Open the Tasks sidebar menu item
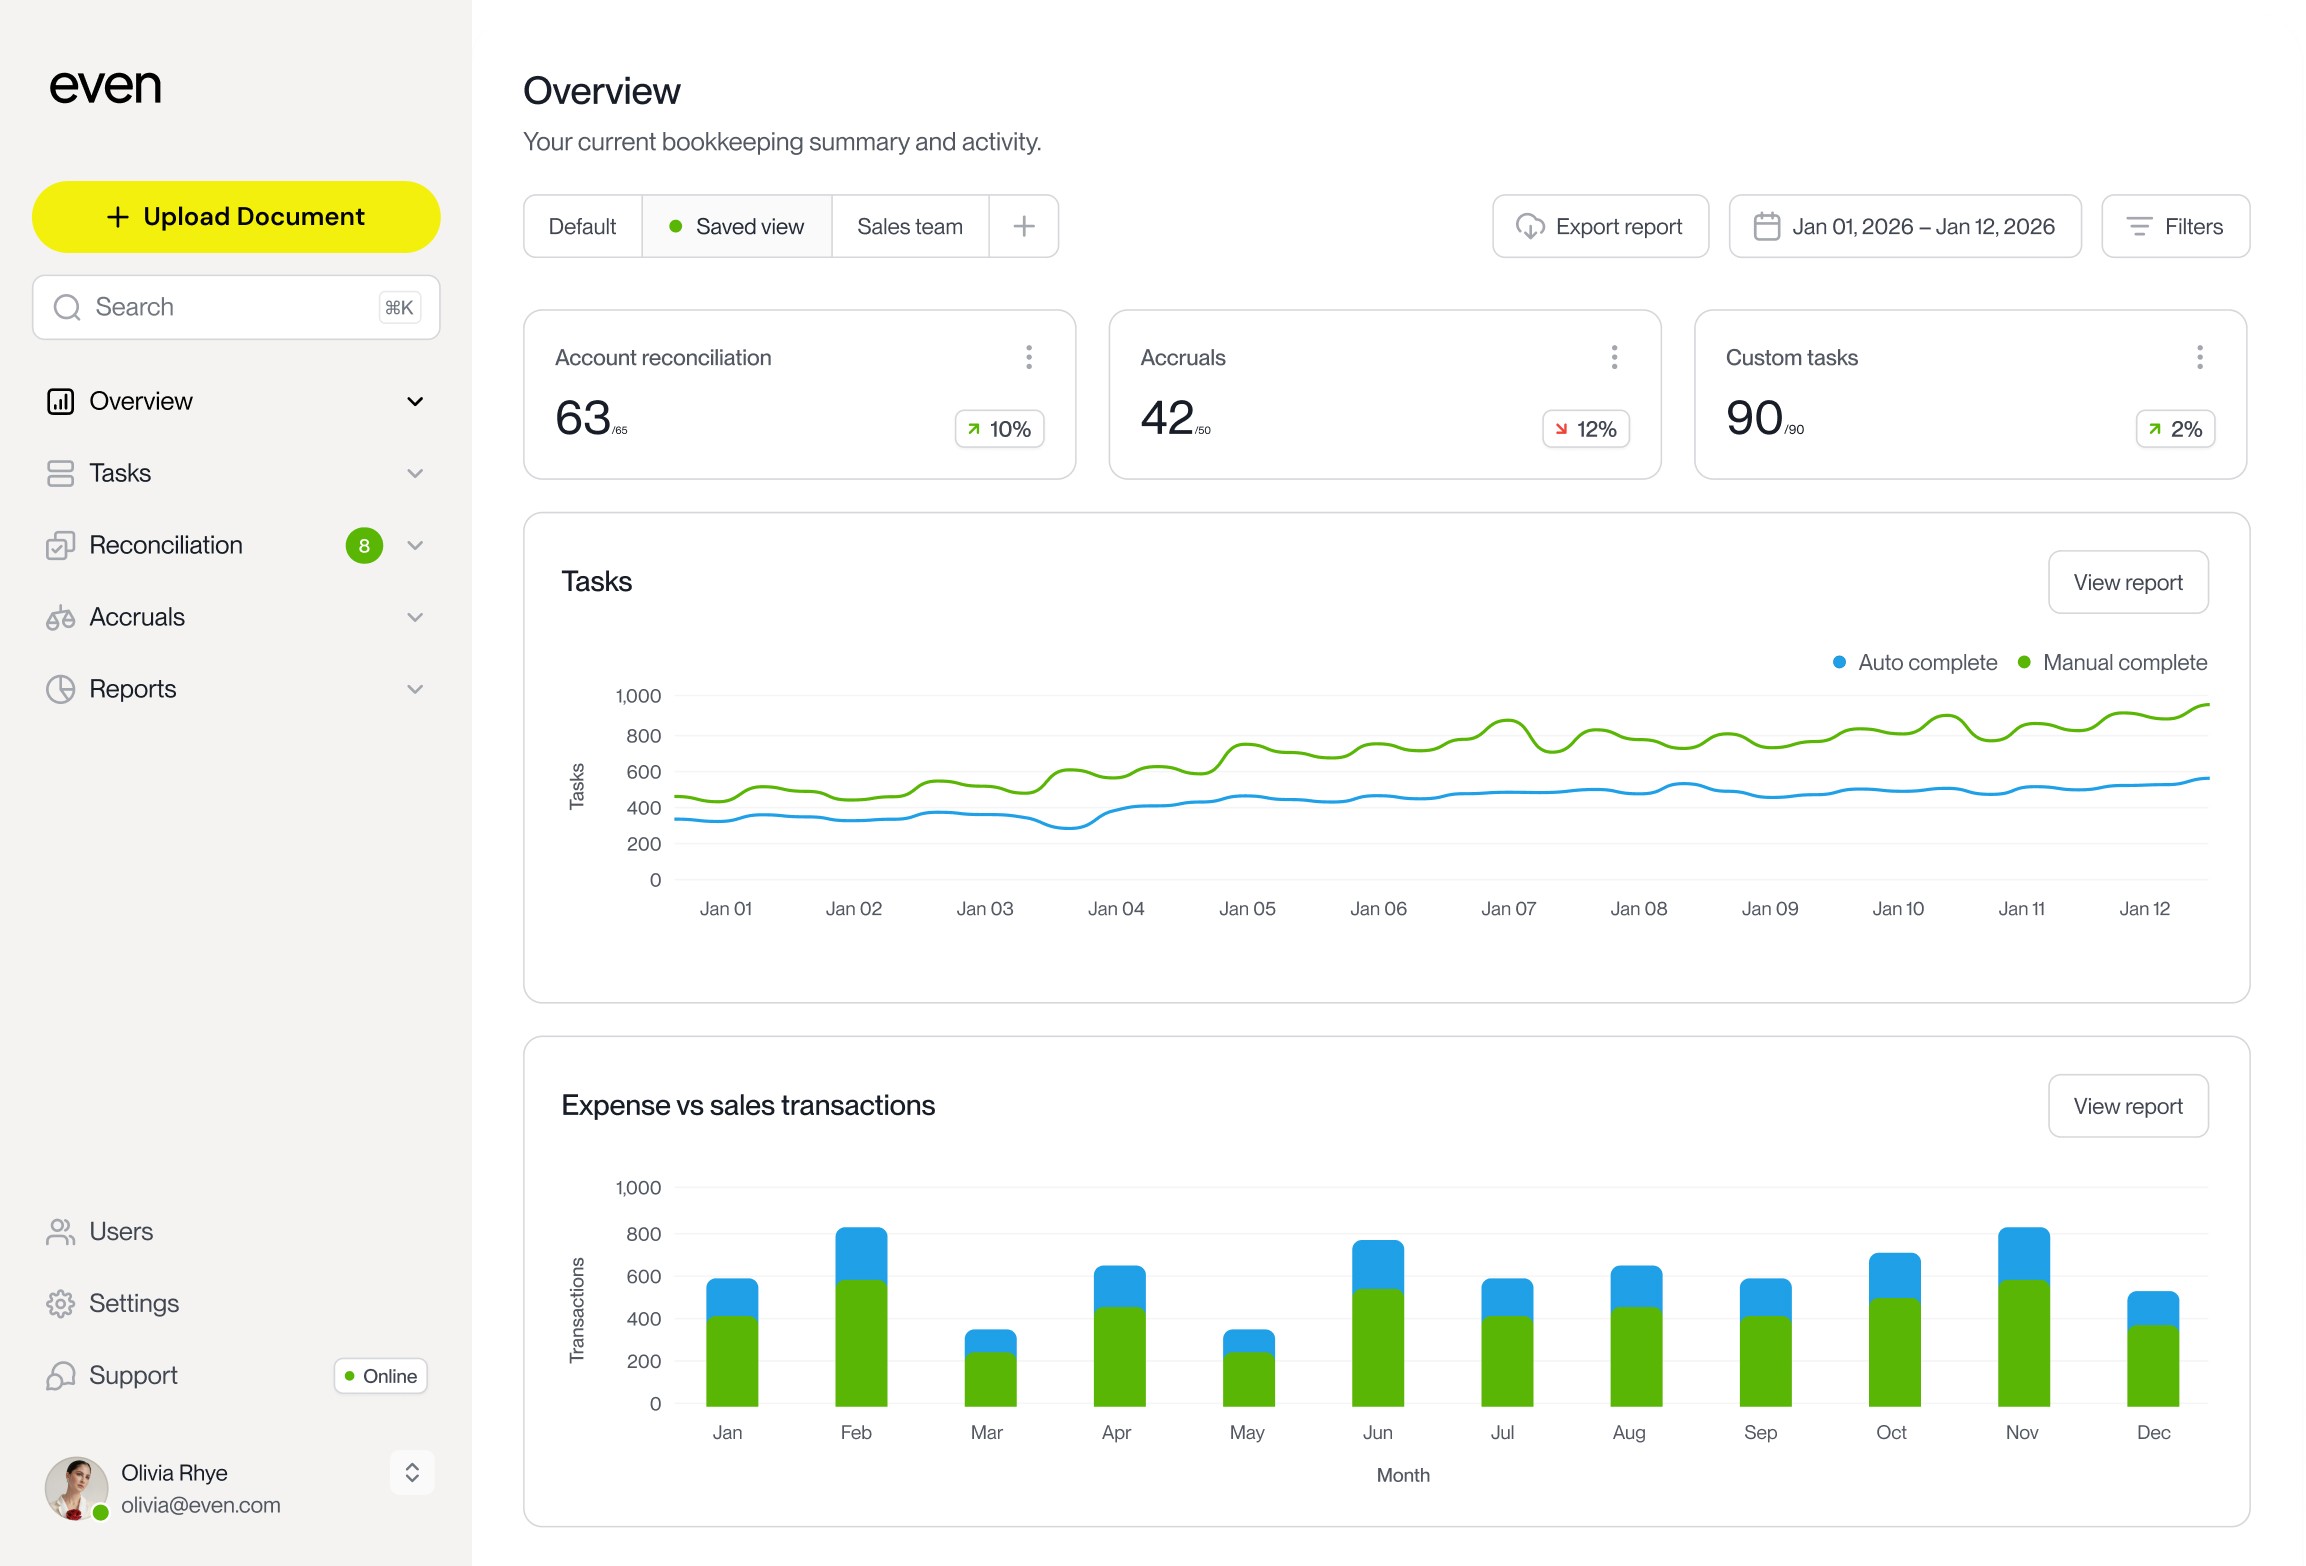Screen dimensions: 2306x1566 tap(236, 473)
